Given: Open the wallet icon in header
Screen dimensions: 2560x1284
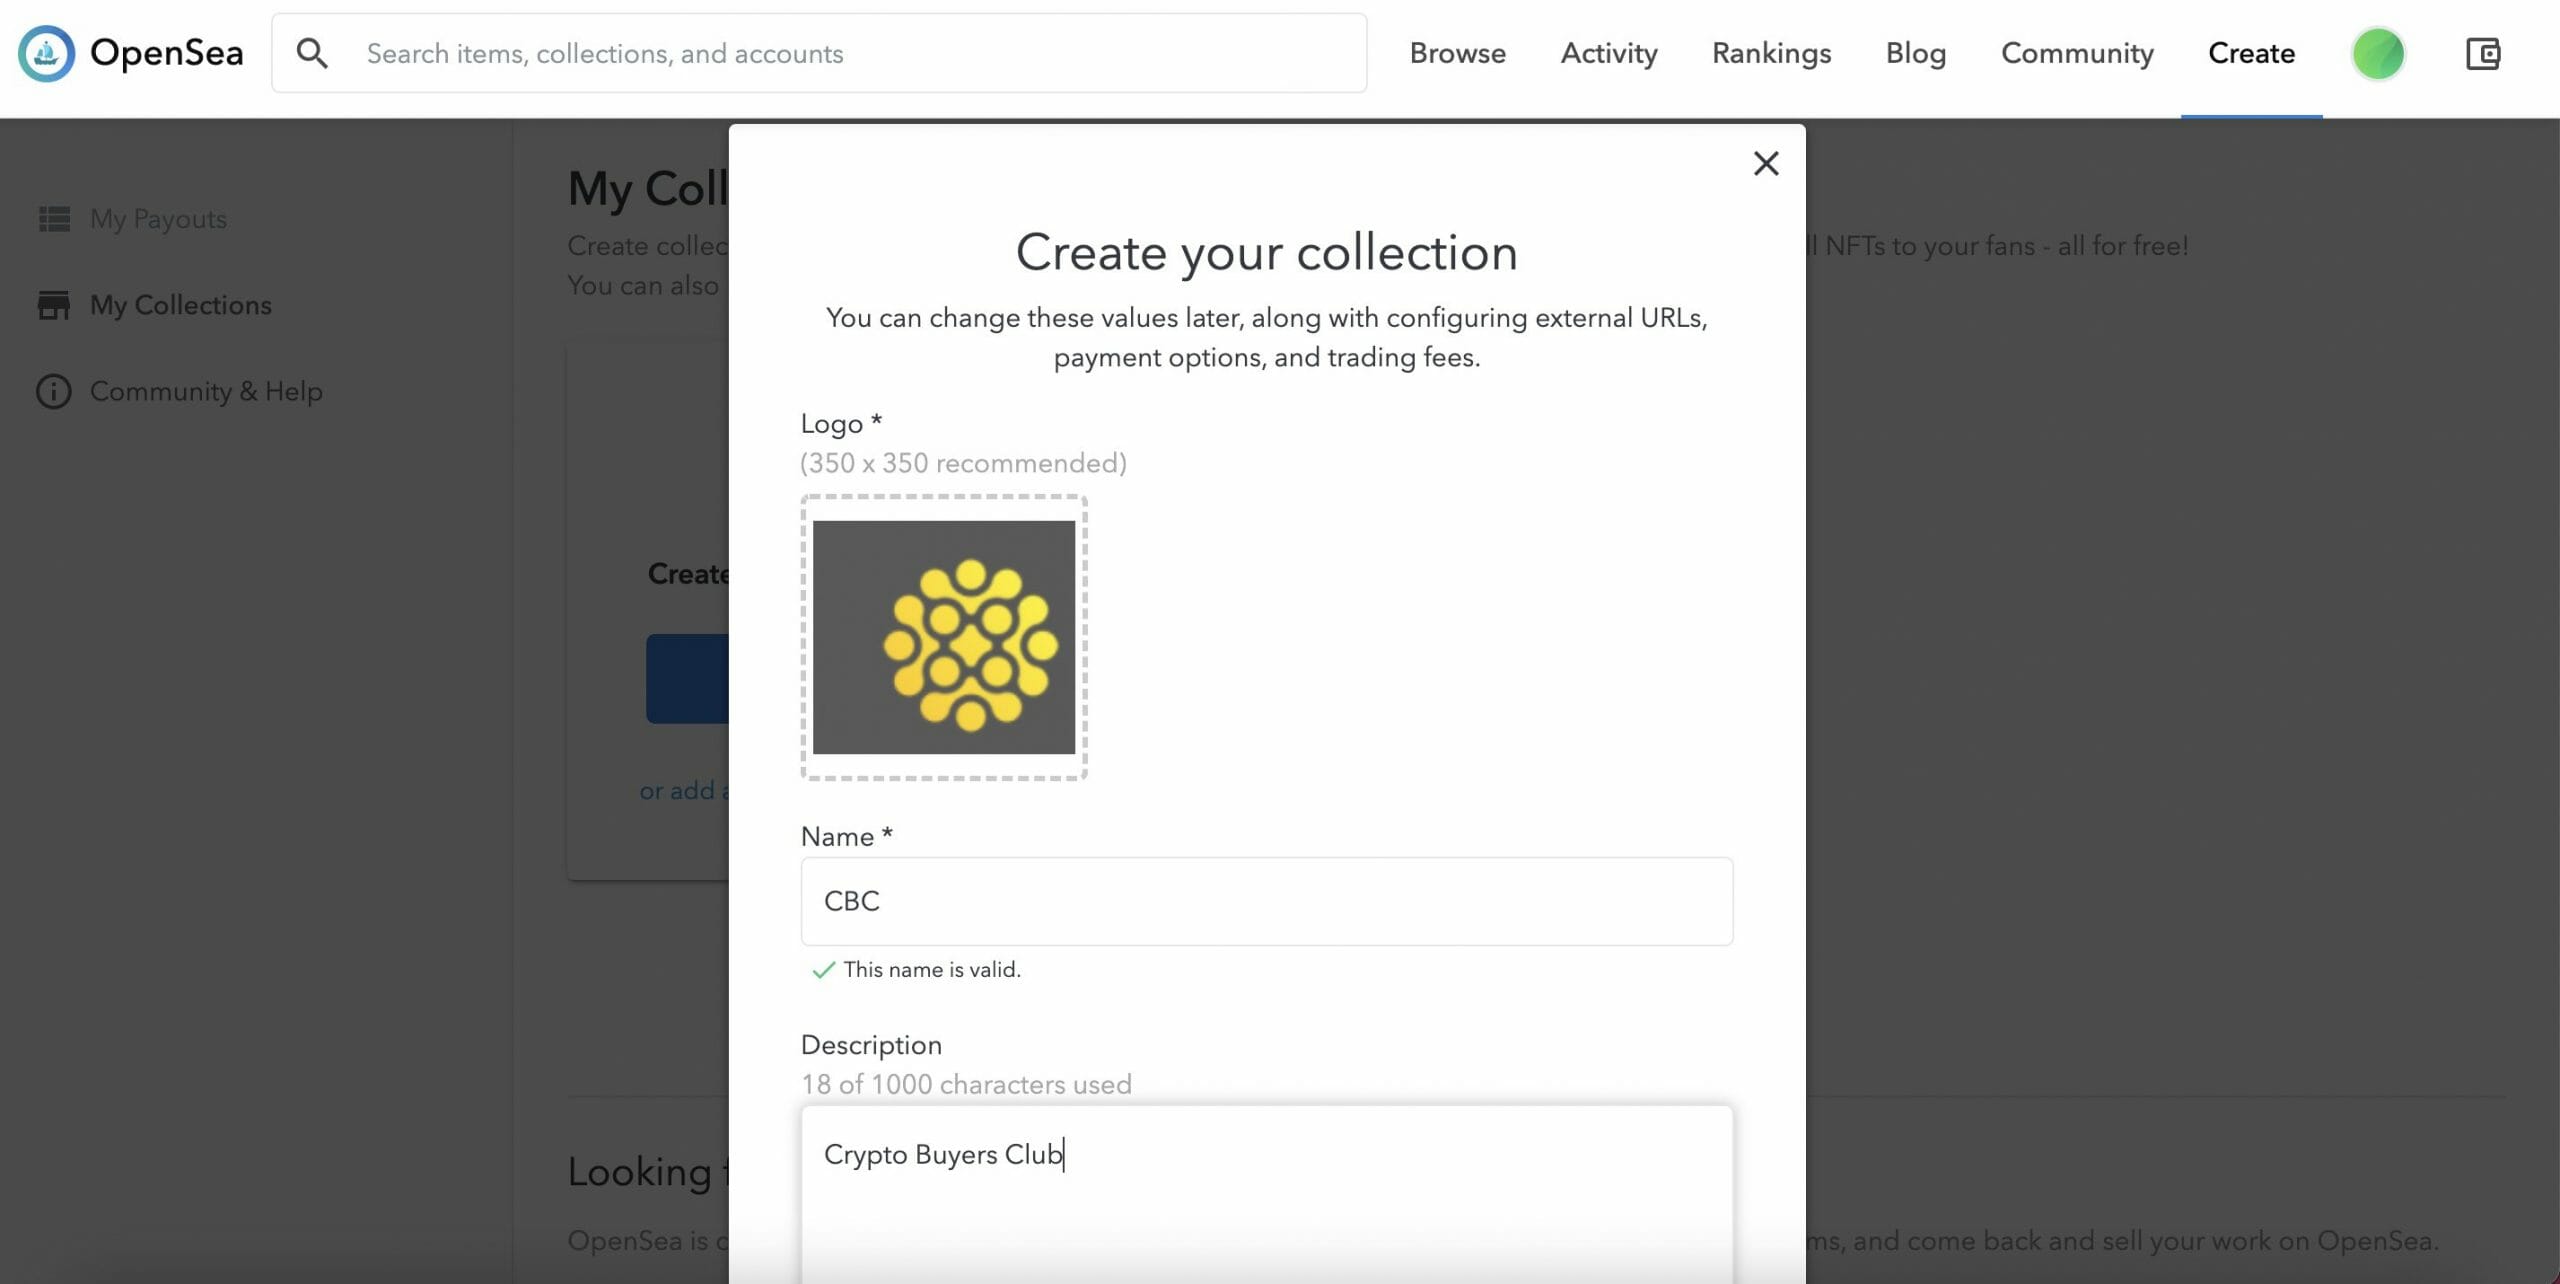Looking at the screenshot, I should (x=2482, y=53).
